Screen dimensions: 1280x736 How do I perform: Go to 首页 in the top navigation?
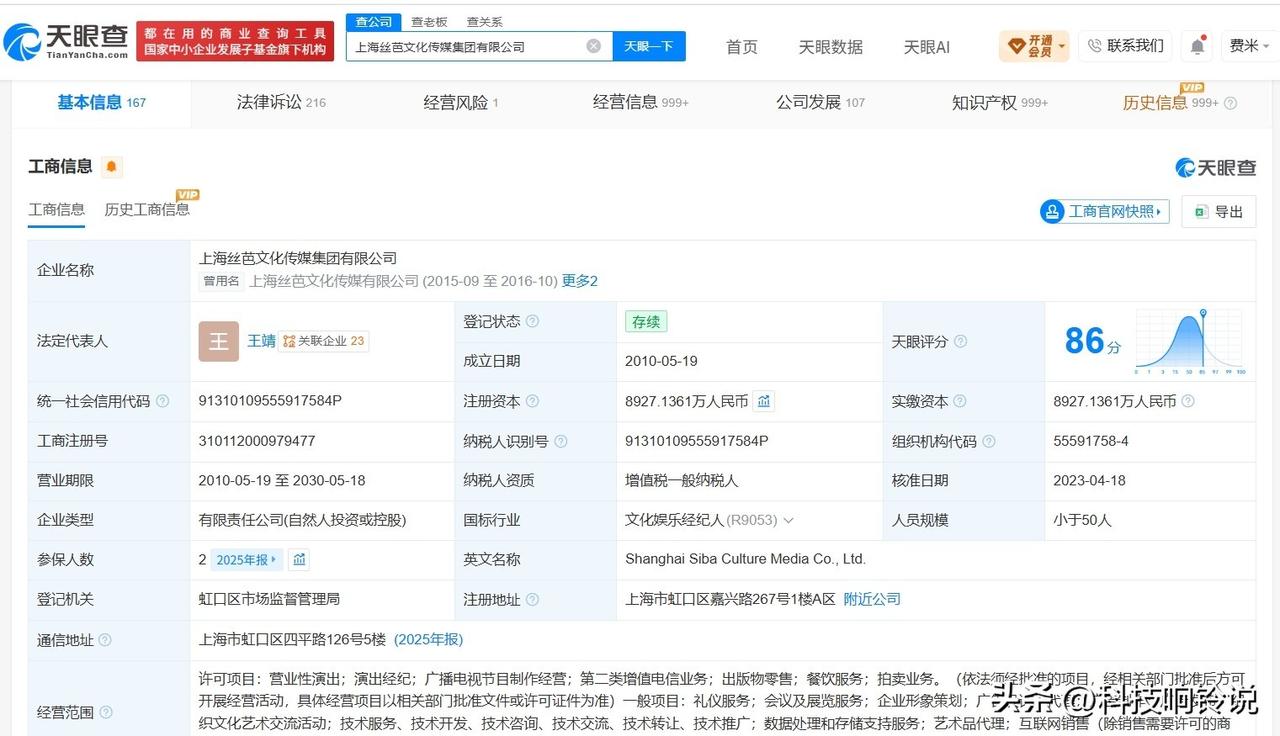pyautogui.click(x=742, y=47)
